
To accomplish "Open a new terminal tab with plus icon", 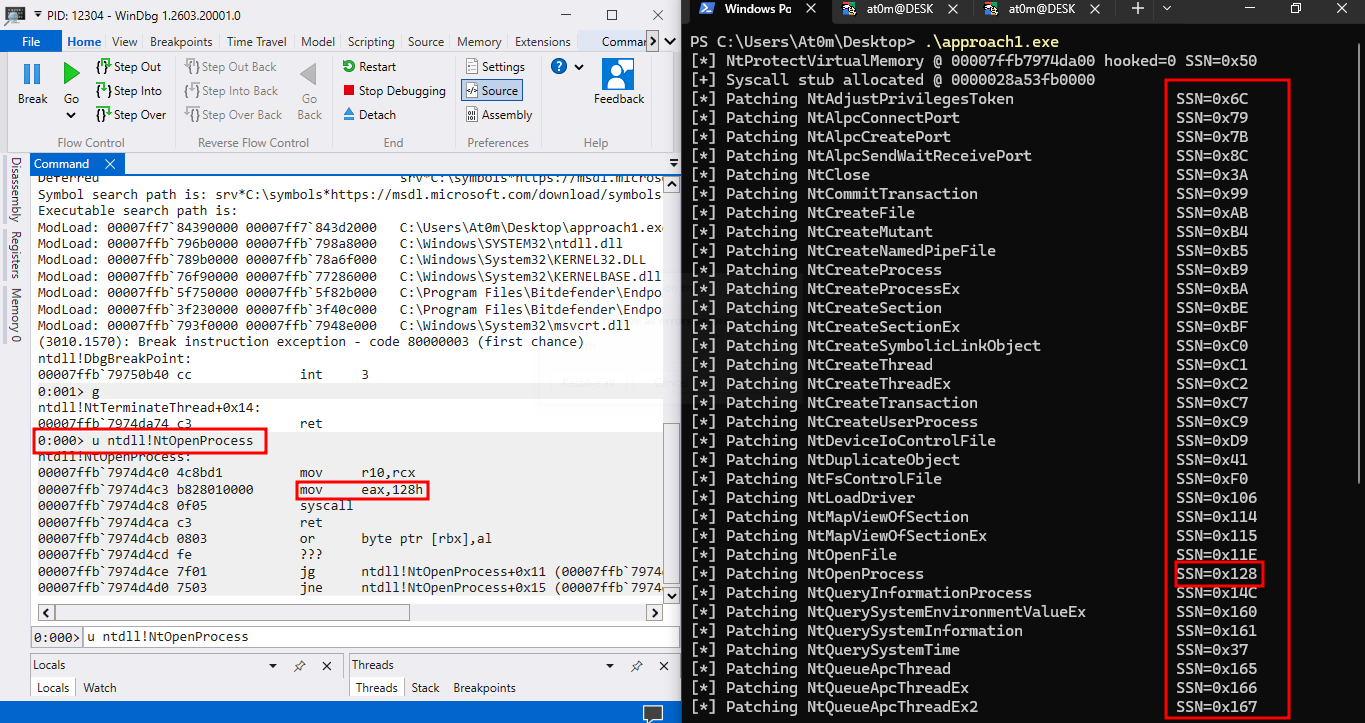I will point(1137,8).
